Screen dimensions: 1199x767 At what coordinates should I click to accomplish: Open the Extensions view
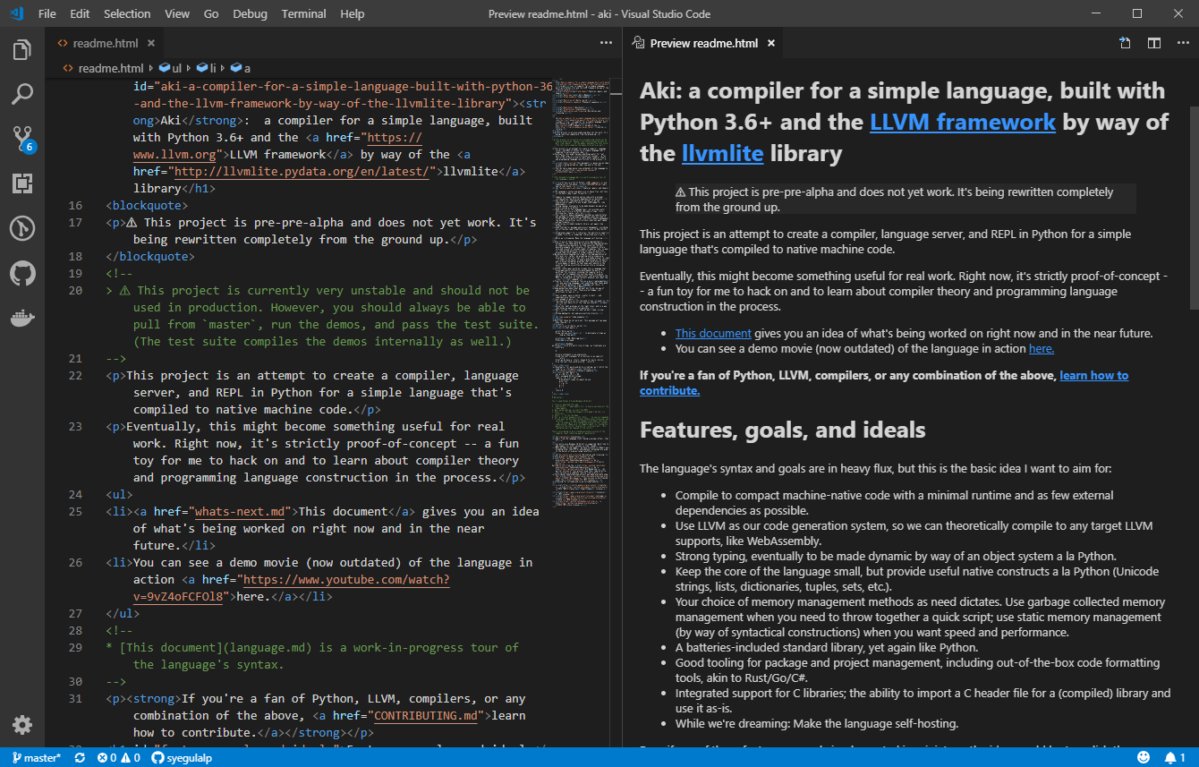(22, 183)
